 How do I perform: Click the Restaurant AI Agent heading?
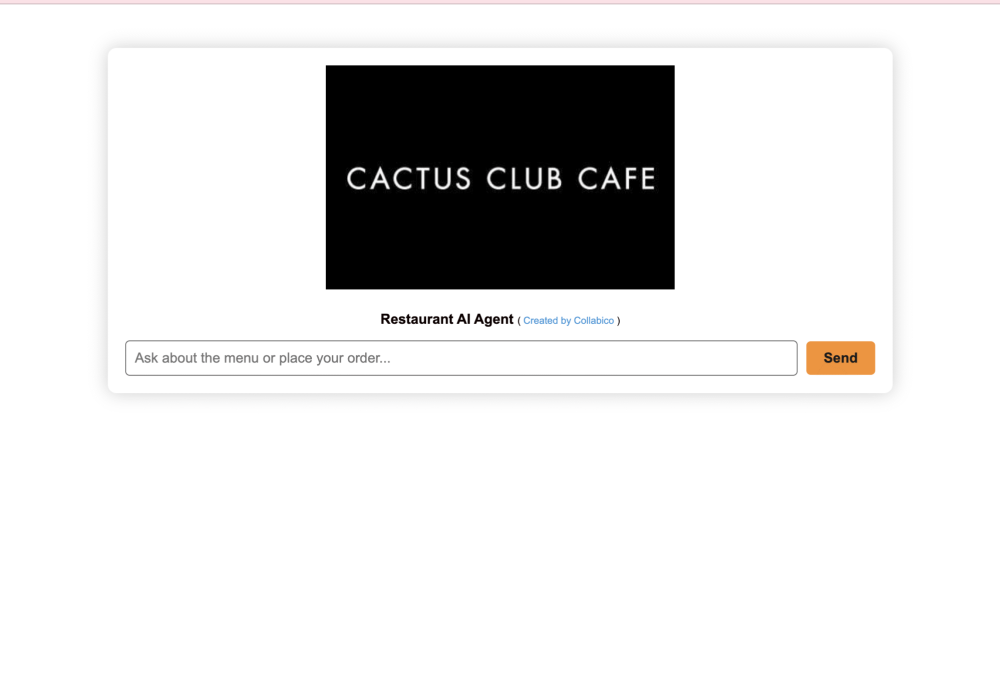[x=447, y=319]
